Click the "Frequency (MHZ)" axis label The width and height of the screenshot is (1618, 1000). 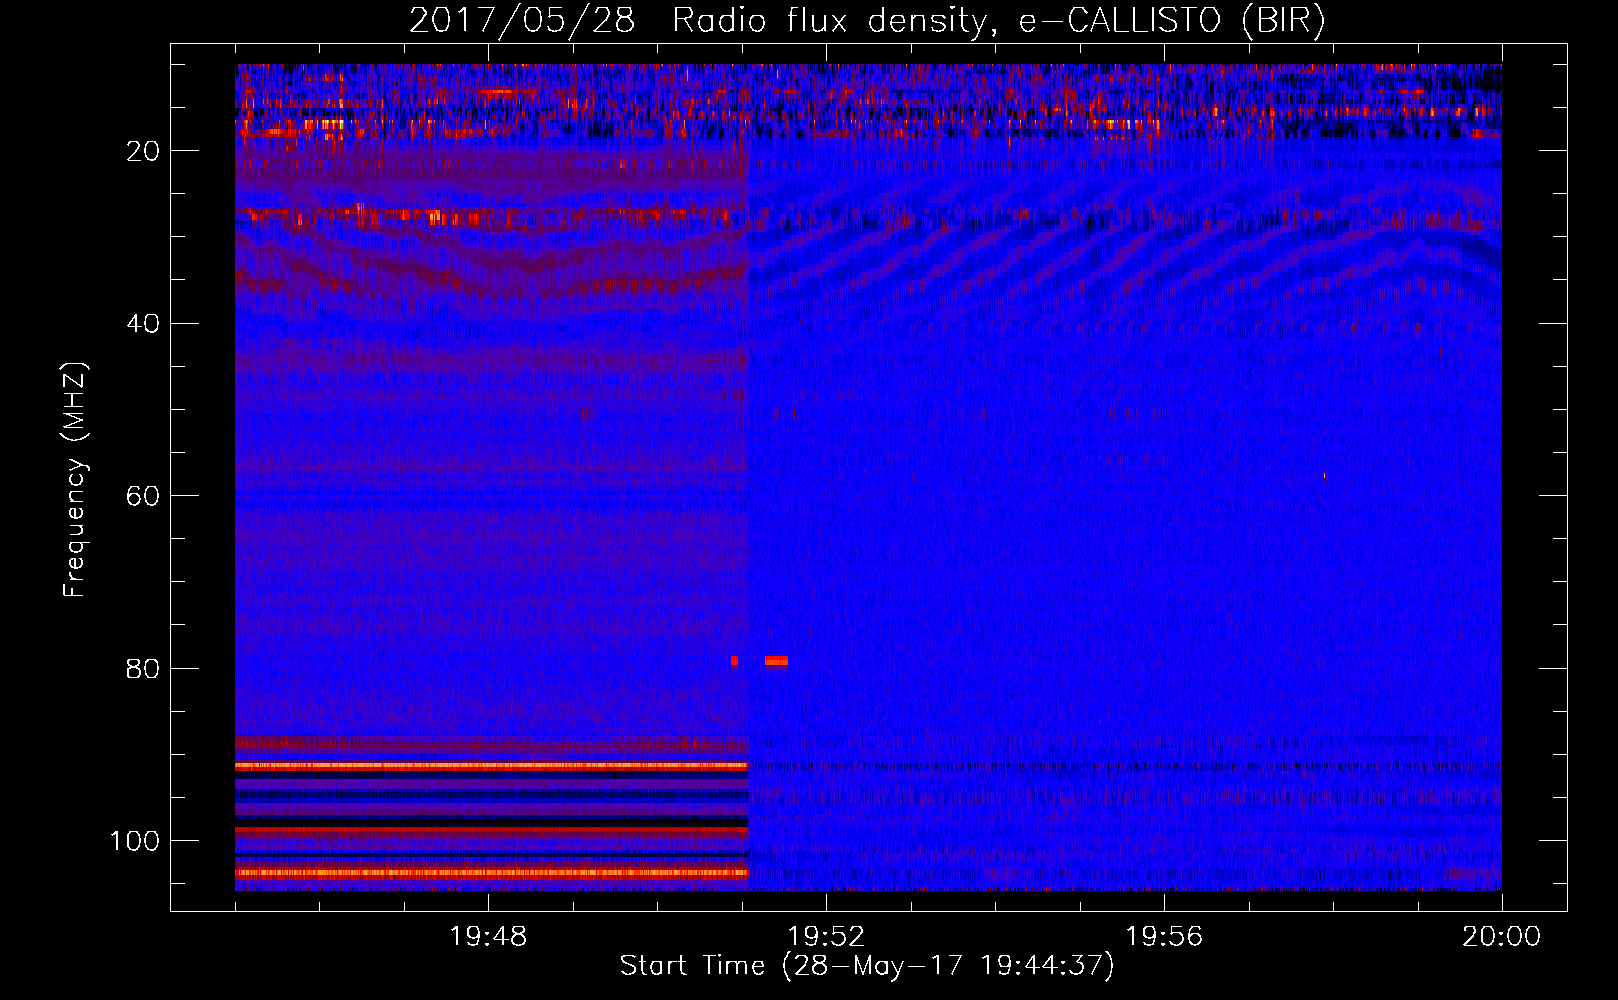tap(76, 479)
